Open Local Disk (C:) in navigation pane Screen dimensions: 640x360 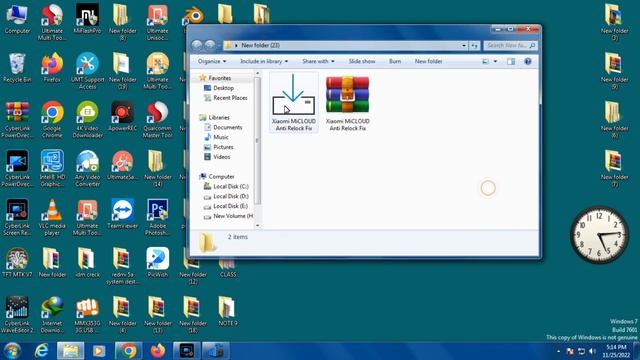click(231, 186)
